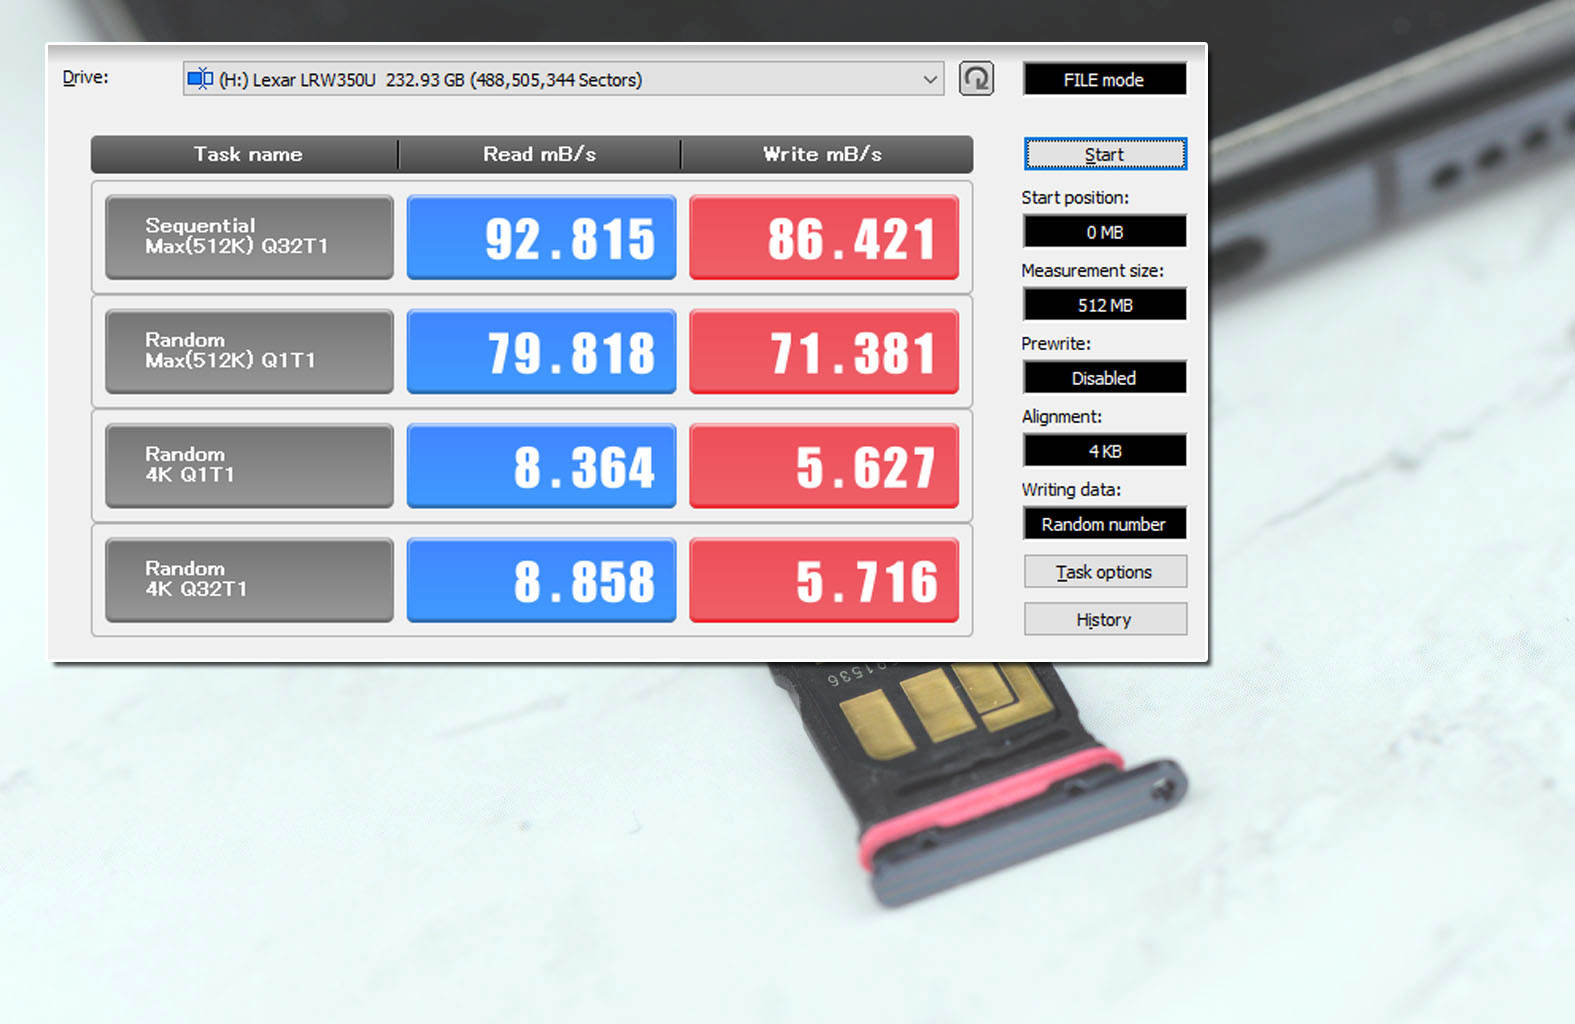Screen dimensions: 1575x1024
Task: Change the 512 MB measurement size
Action: [1104, 305]
